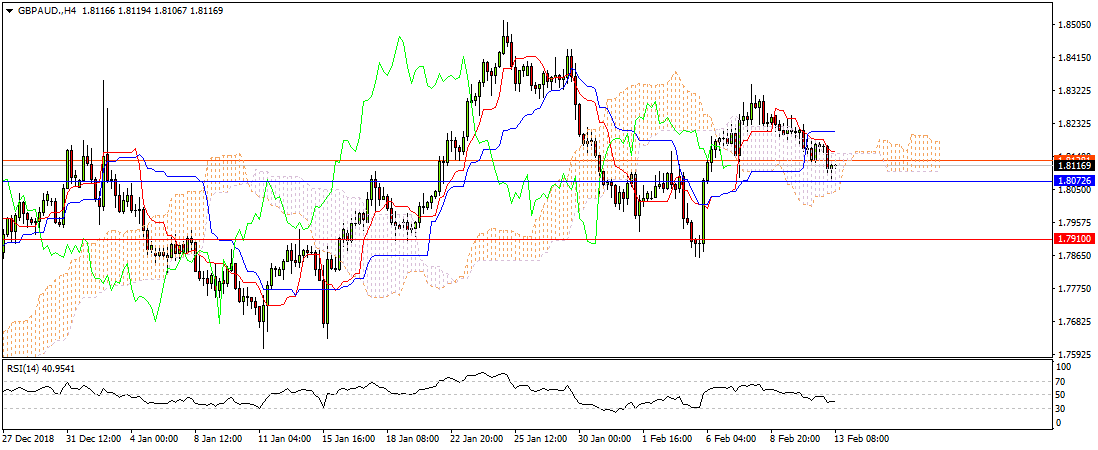Click the black 1.81169 current price label
The height and width of the screenshot is (450, 1098).
1076,165
